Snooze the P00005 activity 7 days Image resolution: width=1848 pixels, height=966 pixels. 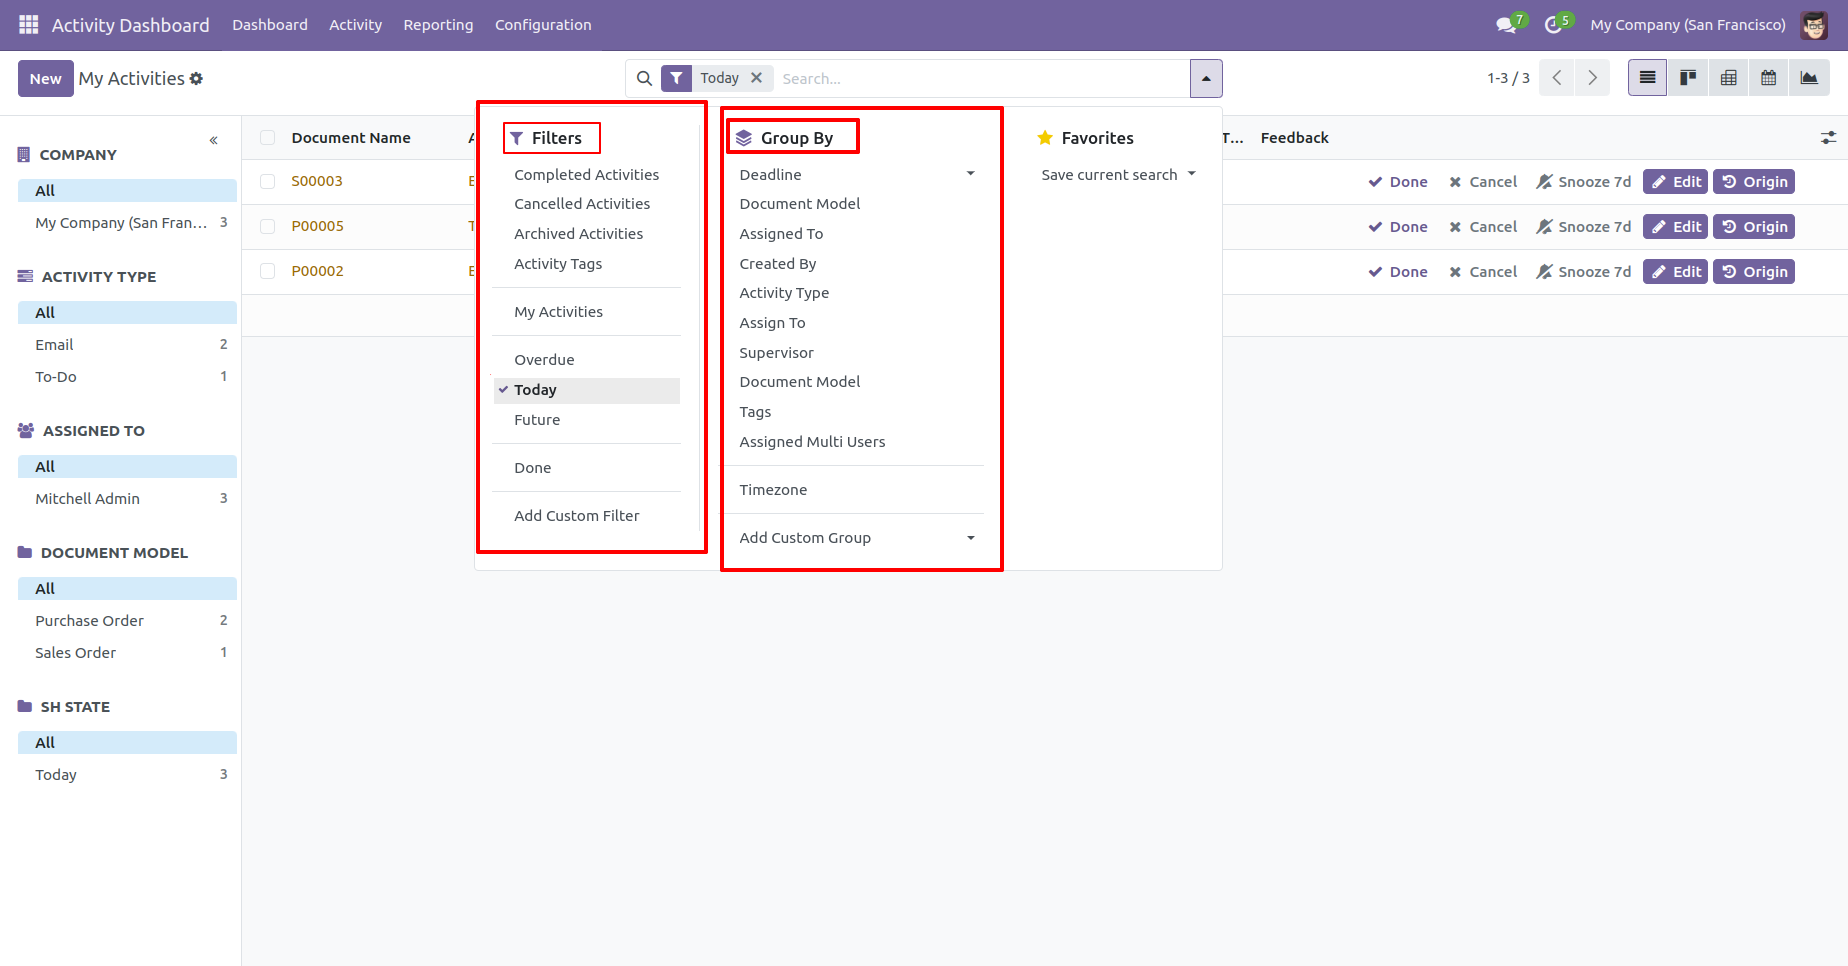pos(1584,227)
